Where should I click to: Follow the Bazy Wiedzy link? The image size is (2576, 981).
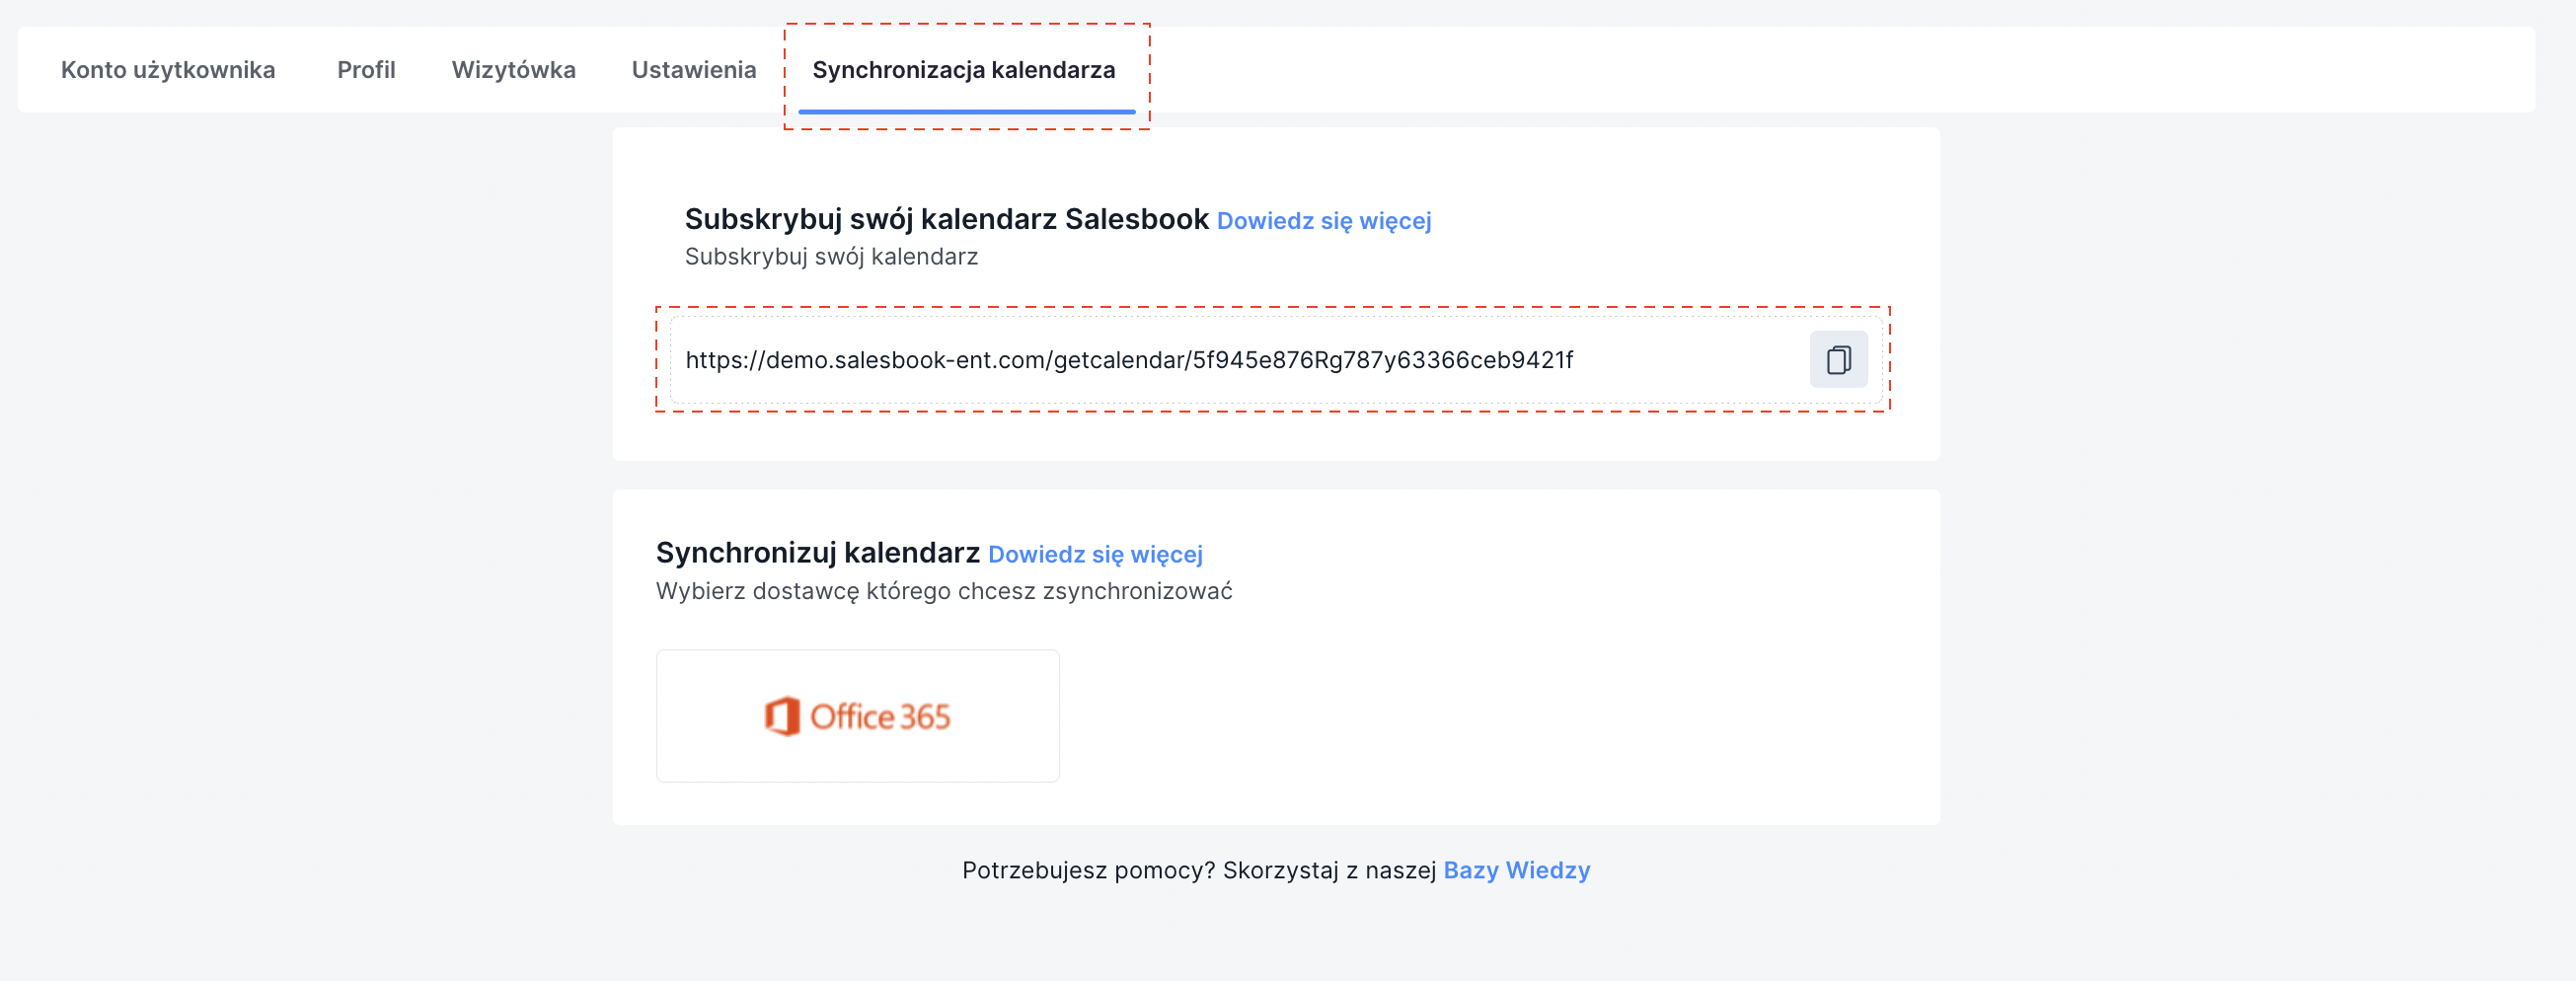(1516, 870)
